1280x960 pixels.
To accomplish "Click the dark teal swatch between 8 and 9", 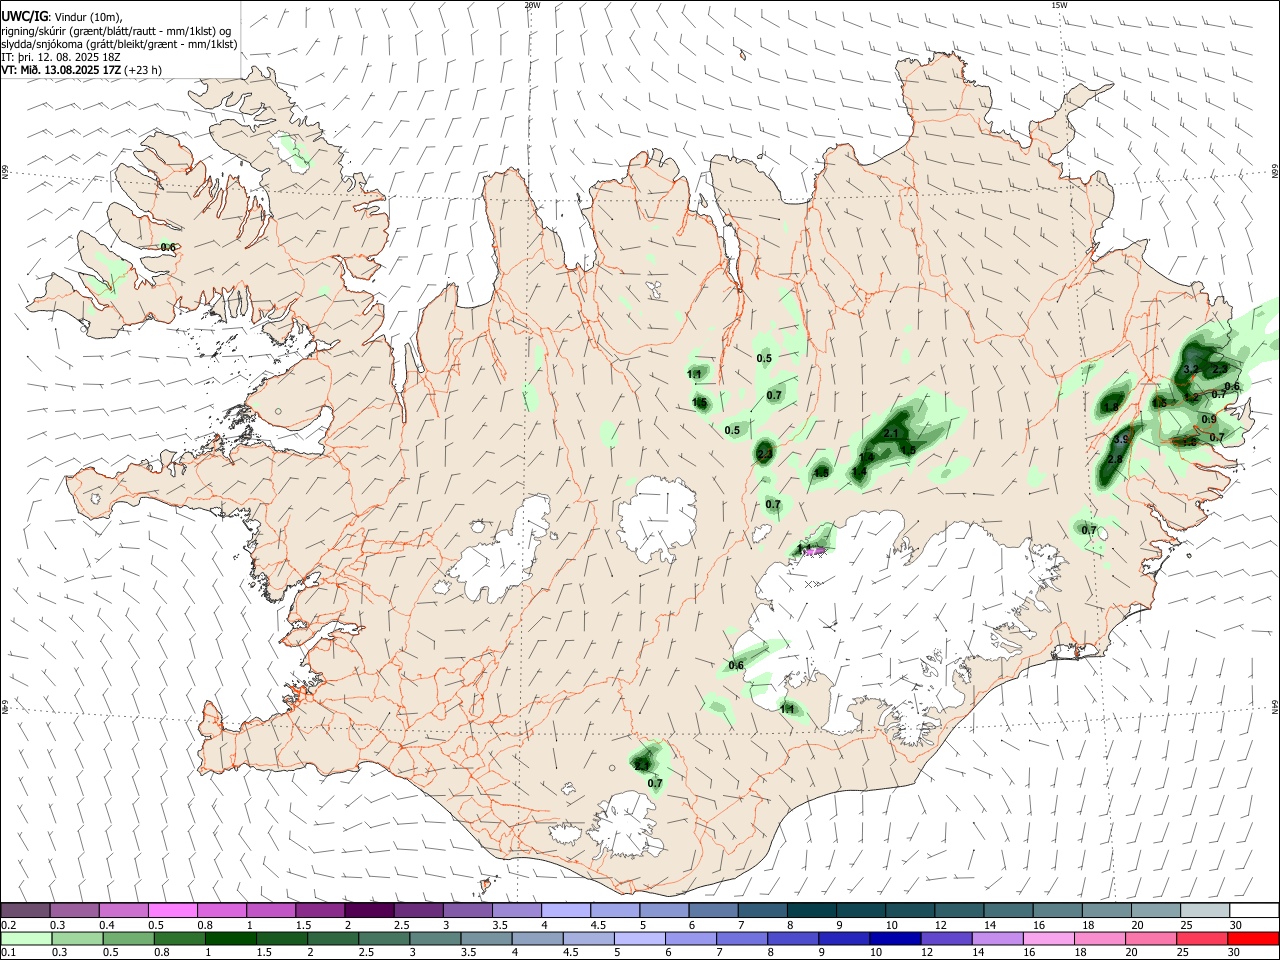I will tap(812, 910).
